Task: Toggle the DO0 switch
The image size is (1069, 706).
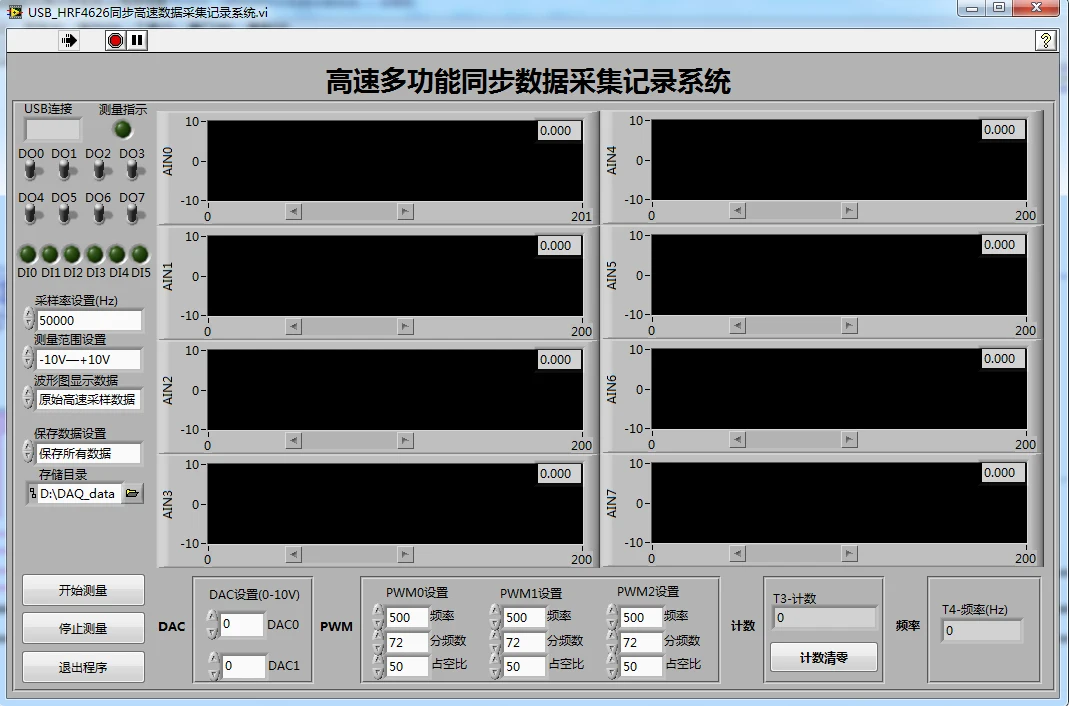Action: pyautogui.click(x=31, y=170)
